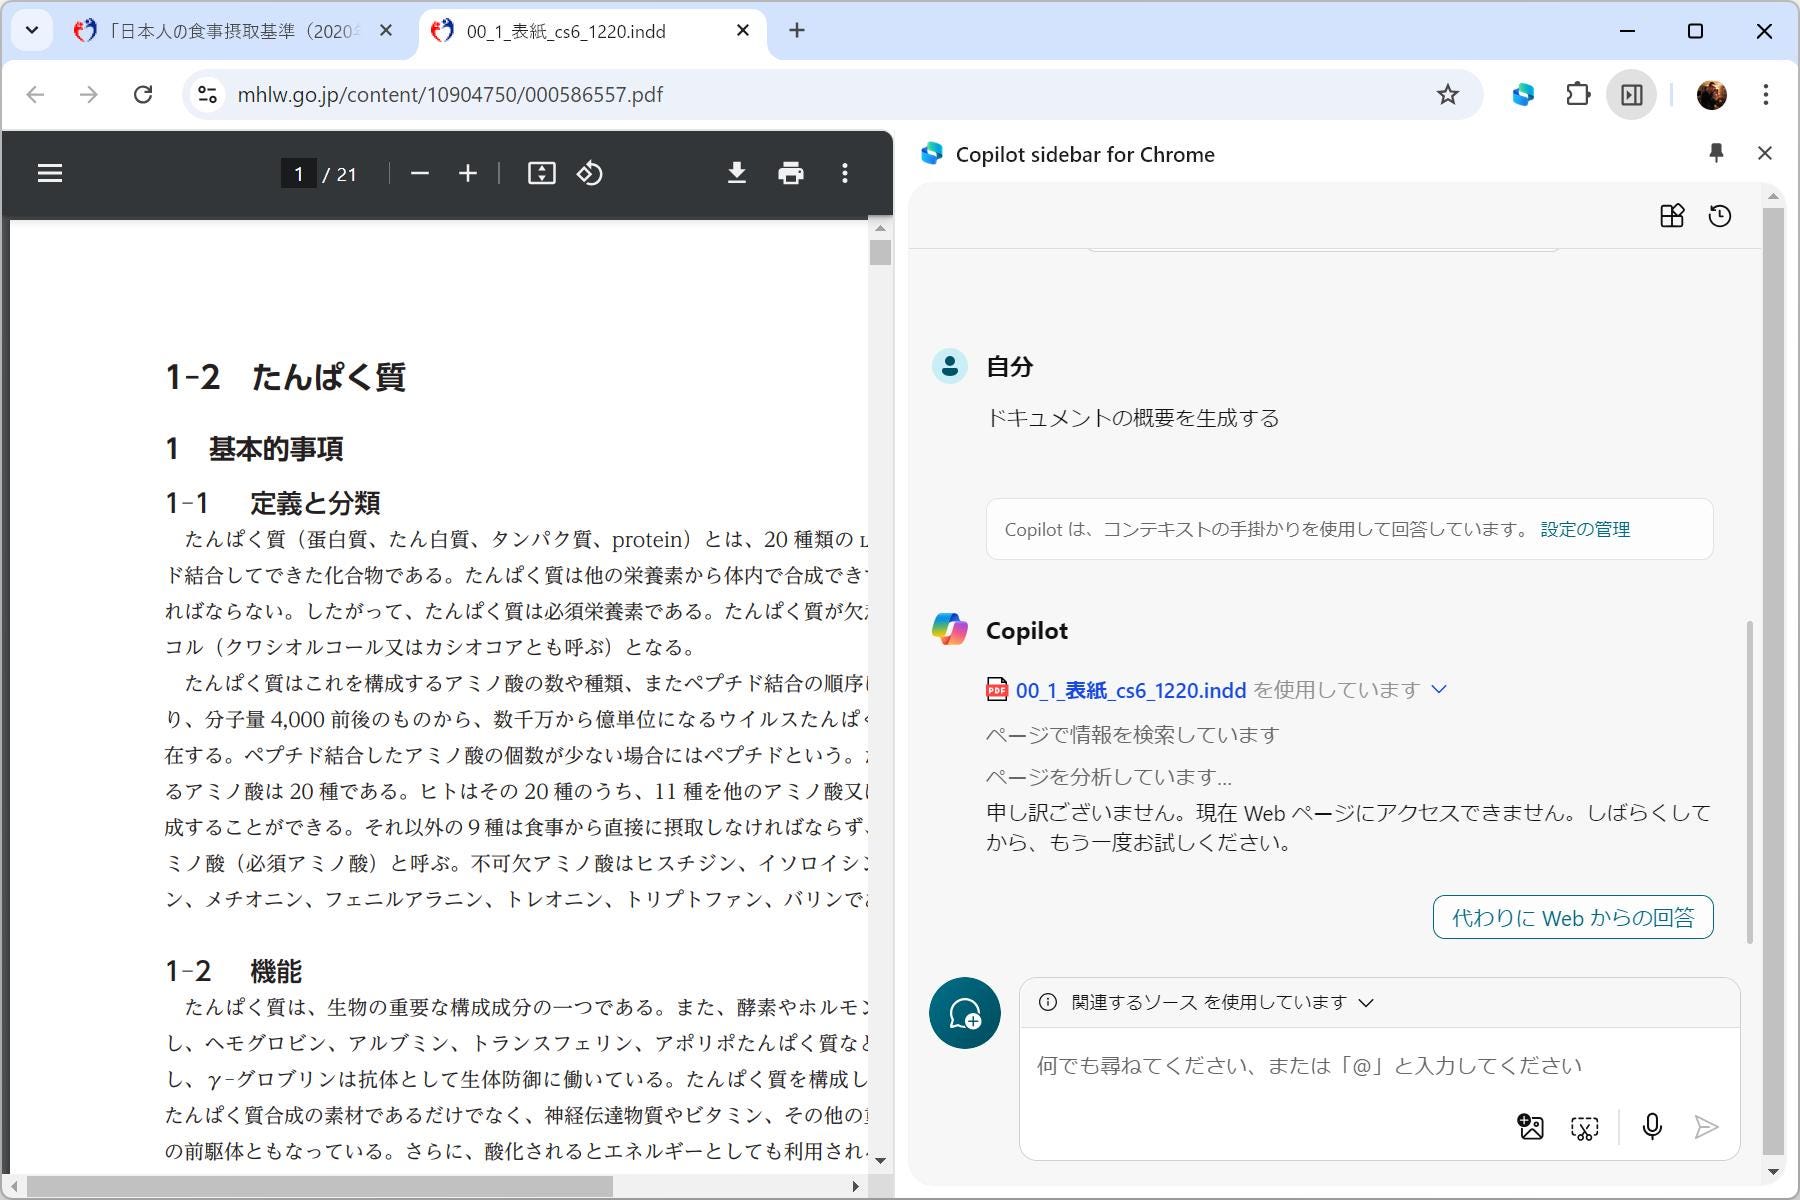View site information icon in address bar

pos(208,95)
